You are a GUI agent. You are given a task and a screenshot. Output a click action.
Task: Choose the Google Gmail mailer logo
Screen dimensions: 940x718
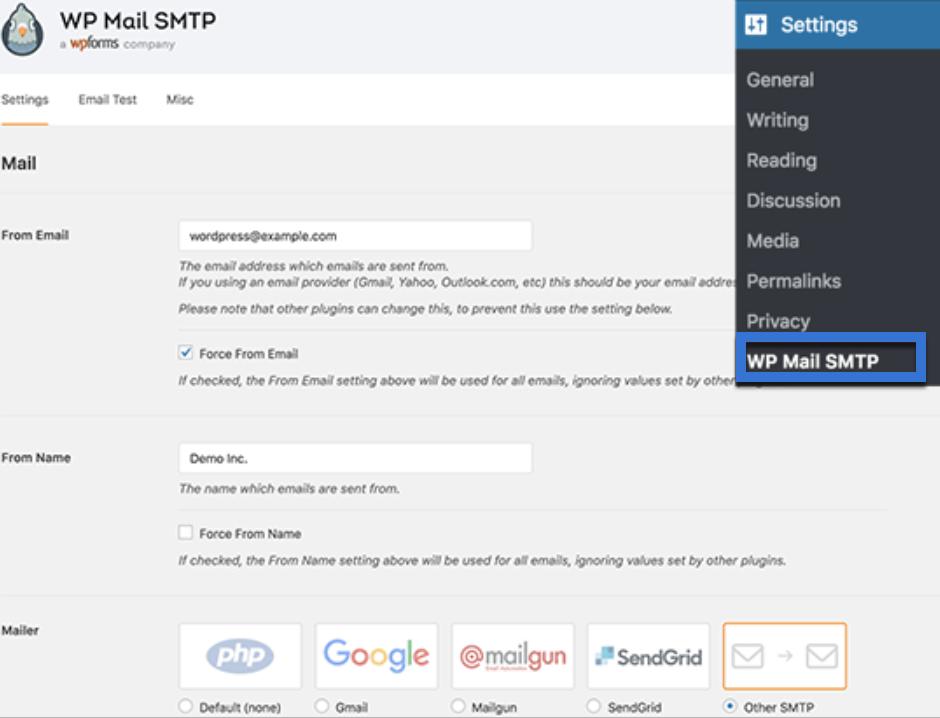(376, 656)
